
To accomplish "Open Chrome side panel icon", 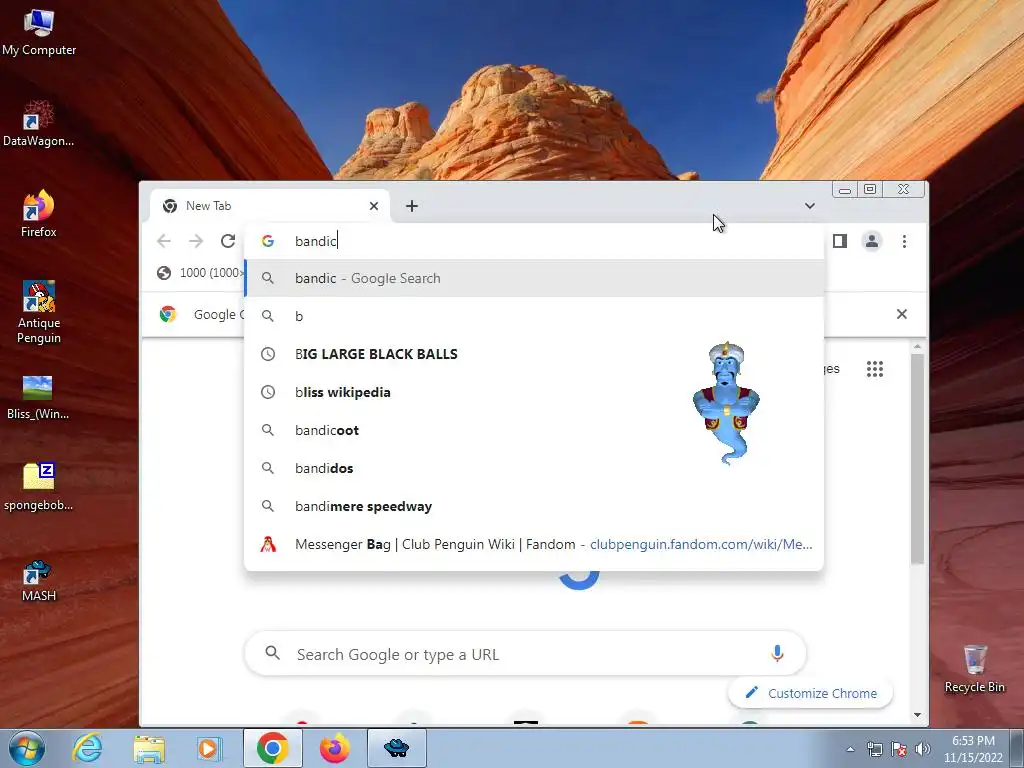I will pyautogui.click(x=840, y=241).
